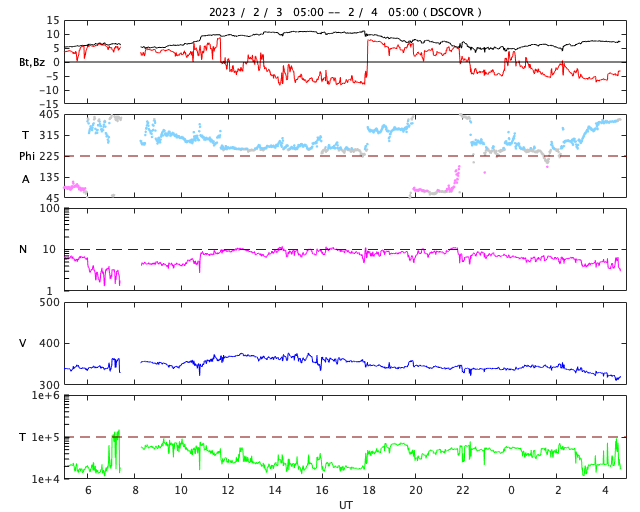Click the 45 tick label
Image resolution: width=640 pixels, height=512 pixels.
[53, 198]
